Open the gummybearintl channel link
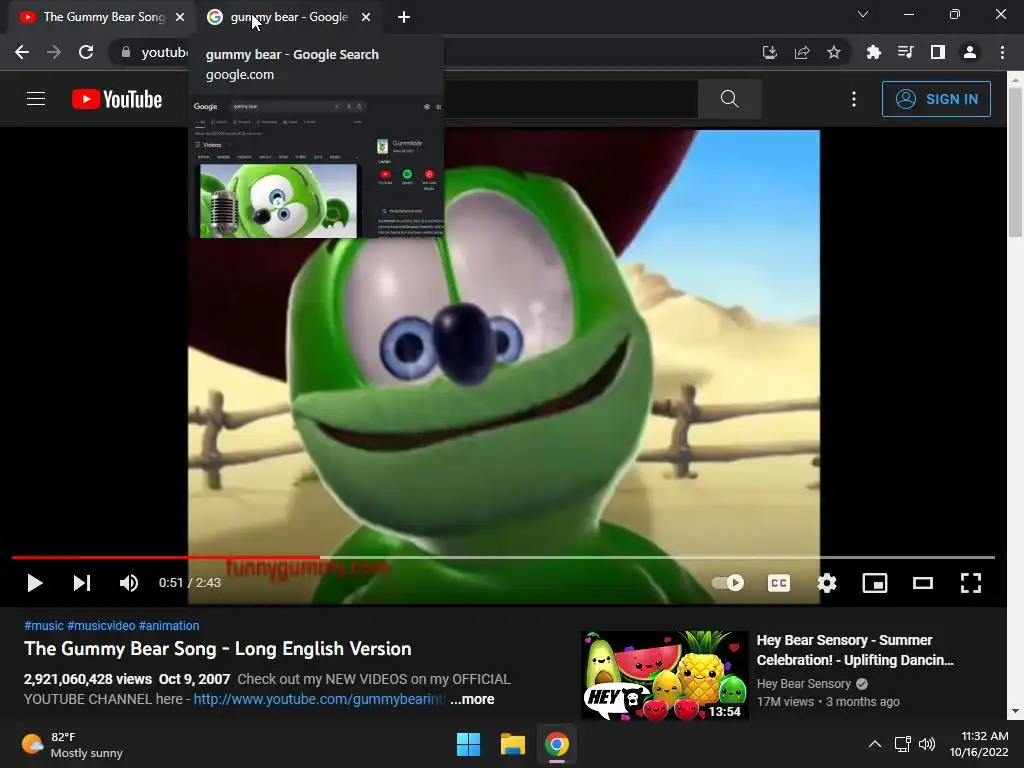The width and height of the screenshot is (1024, 768). (319, 699)
